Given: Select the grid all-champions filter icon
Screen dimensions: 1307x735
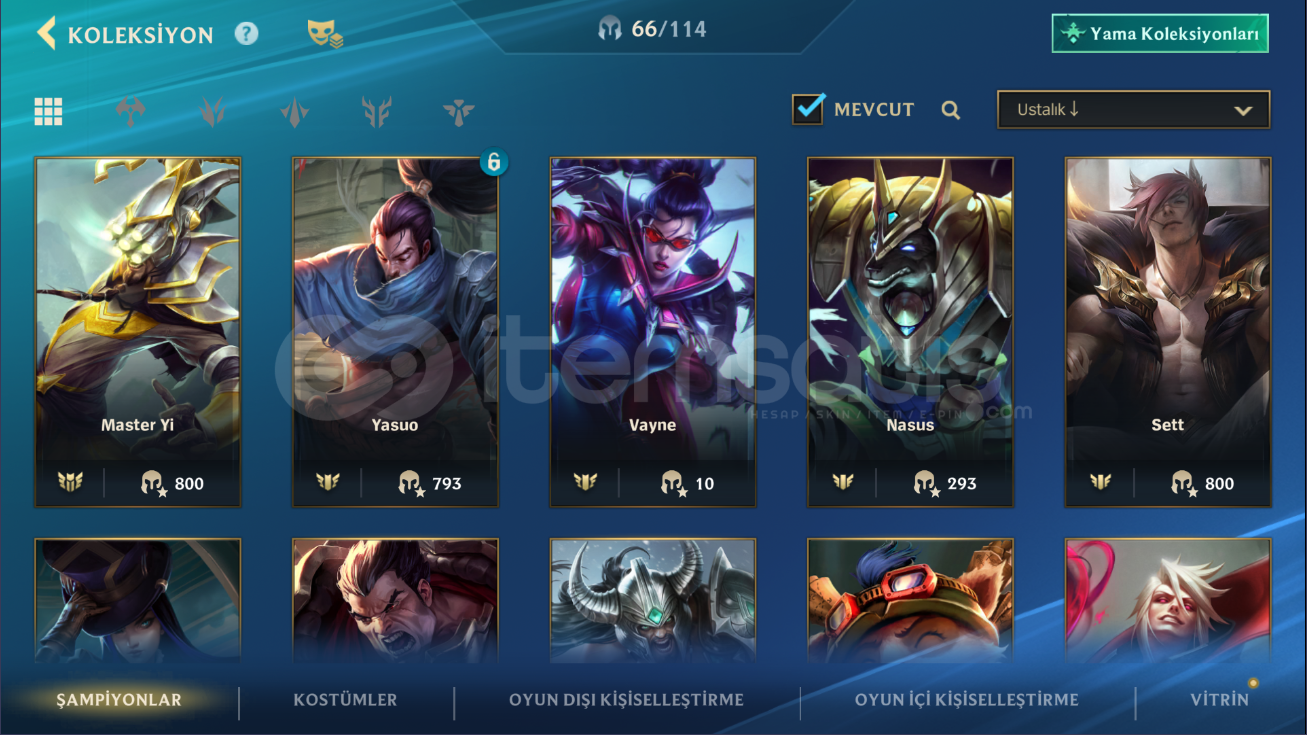Looking at the screenshot, I should (x=48, y=111).
